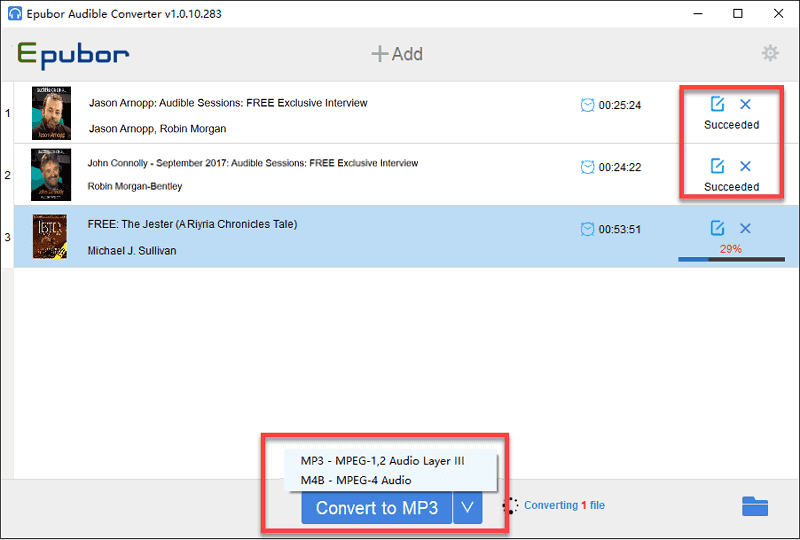Click the 29% progress percentage text
Viewport: 800px width, 540px height.
731,249
